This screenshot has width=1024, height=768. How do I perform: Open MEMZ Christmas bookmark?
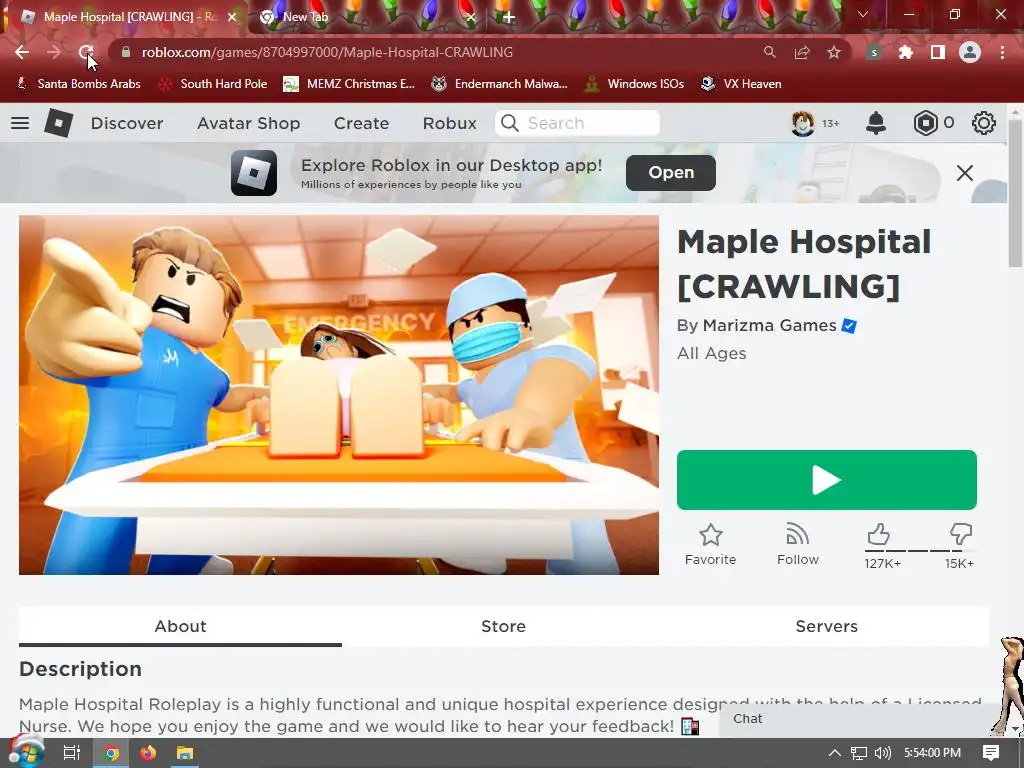[x=349, y=84]
